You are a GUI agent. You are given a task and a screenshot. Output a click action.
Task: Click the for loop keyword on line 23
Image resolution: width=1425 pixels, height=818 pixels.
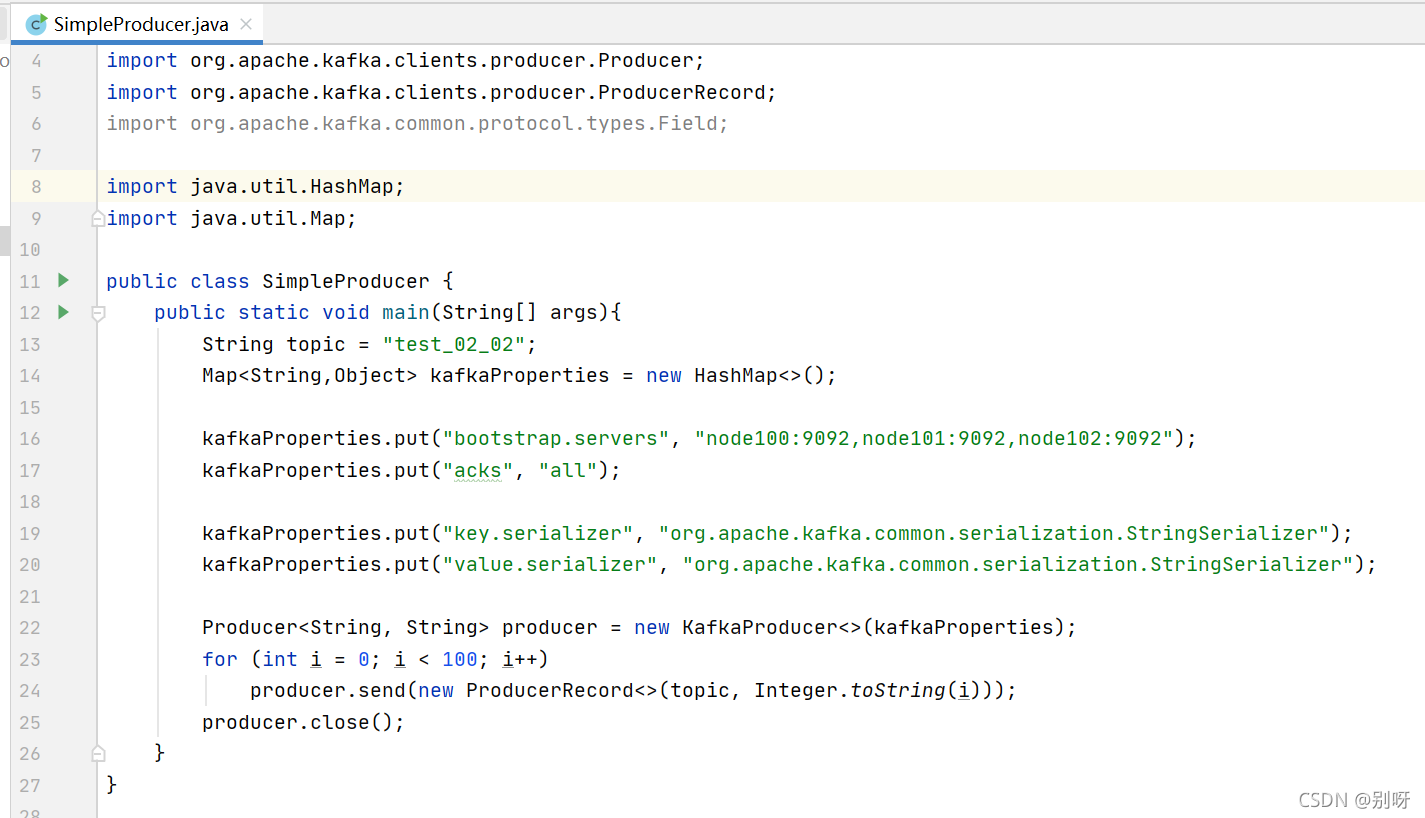tap(220, 659)
